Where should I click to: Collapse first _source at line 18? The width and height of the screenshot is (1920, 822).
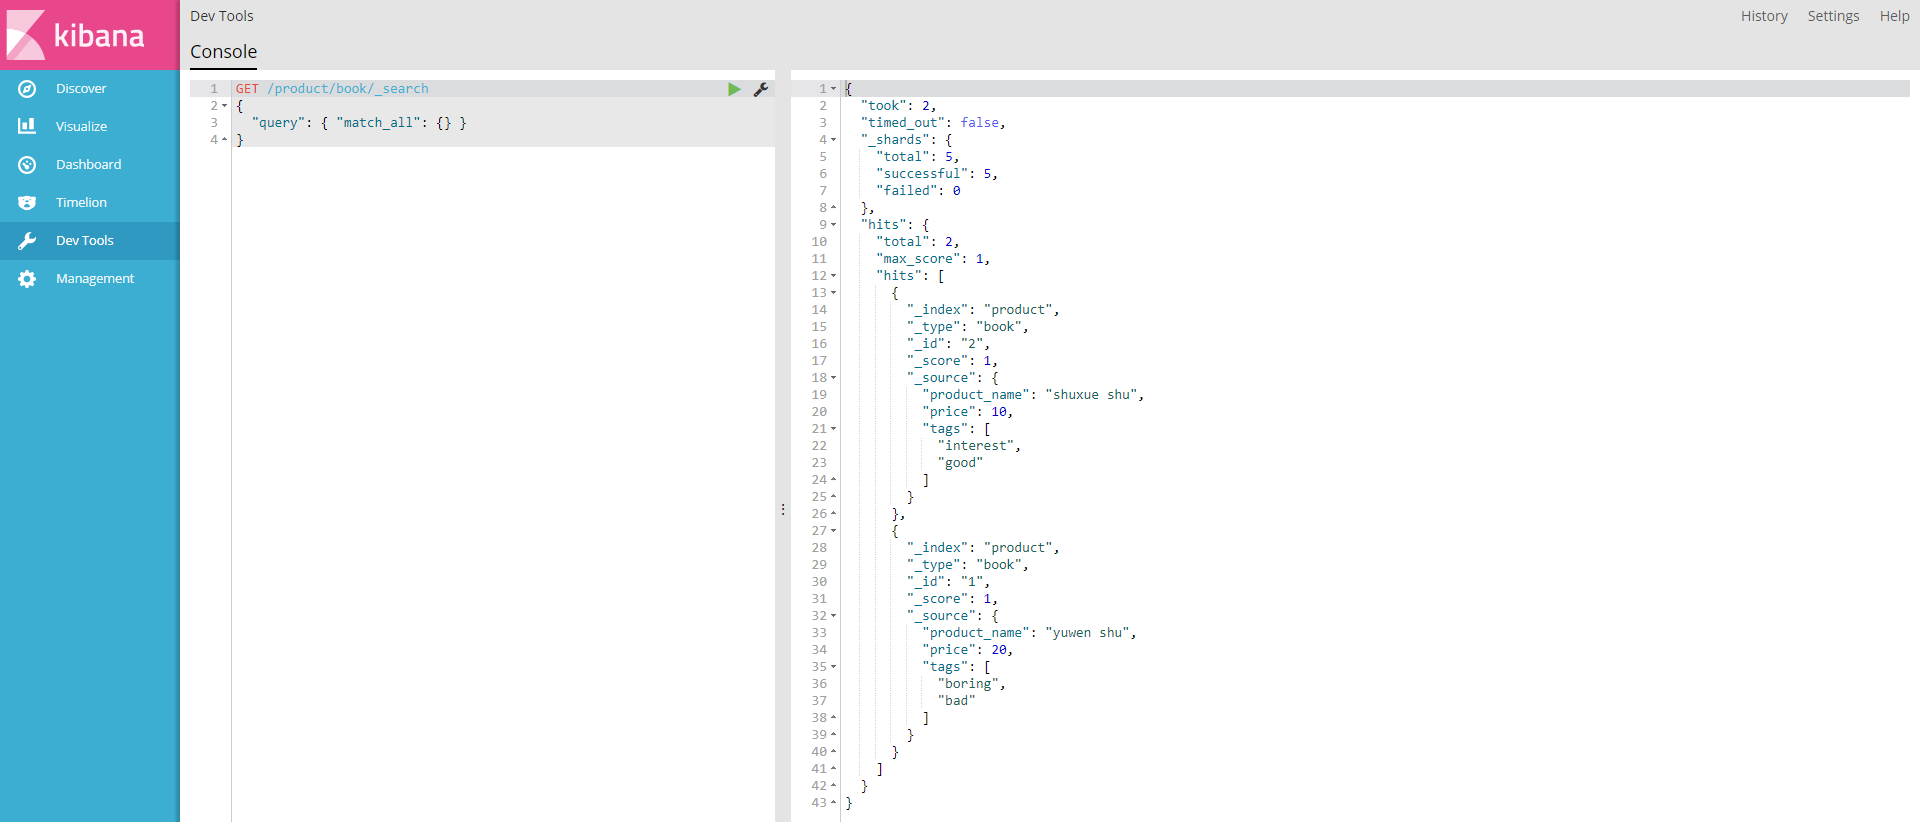(834, 378)
